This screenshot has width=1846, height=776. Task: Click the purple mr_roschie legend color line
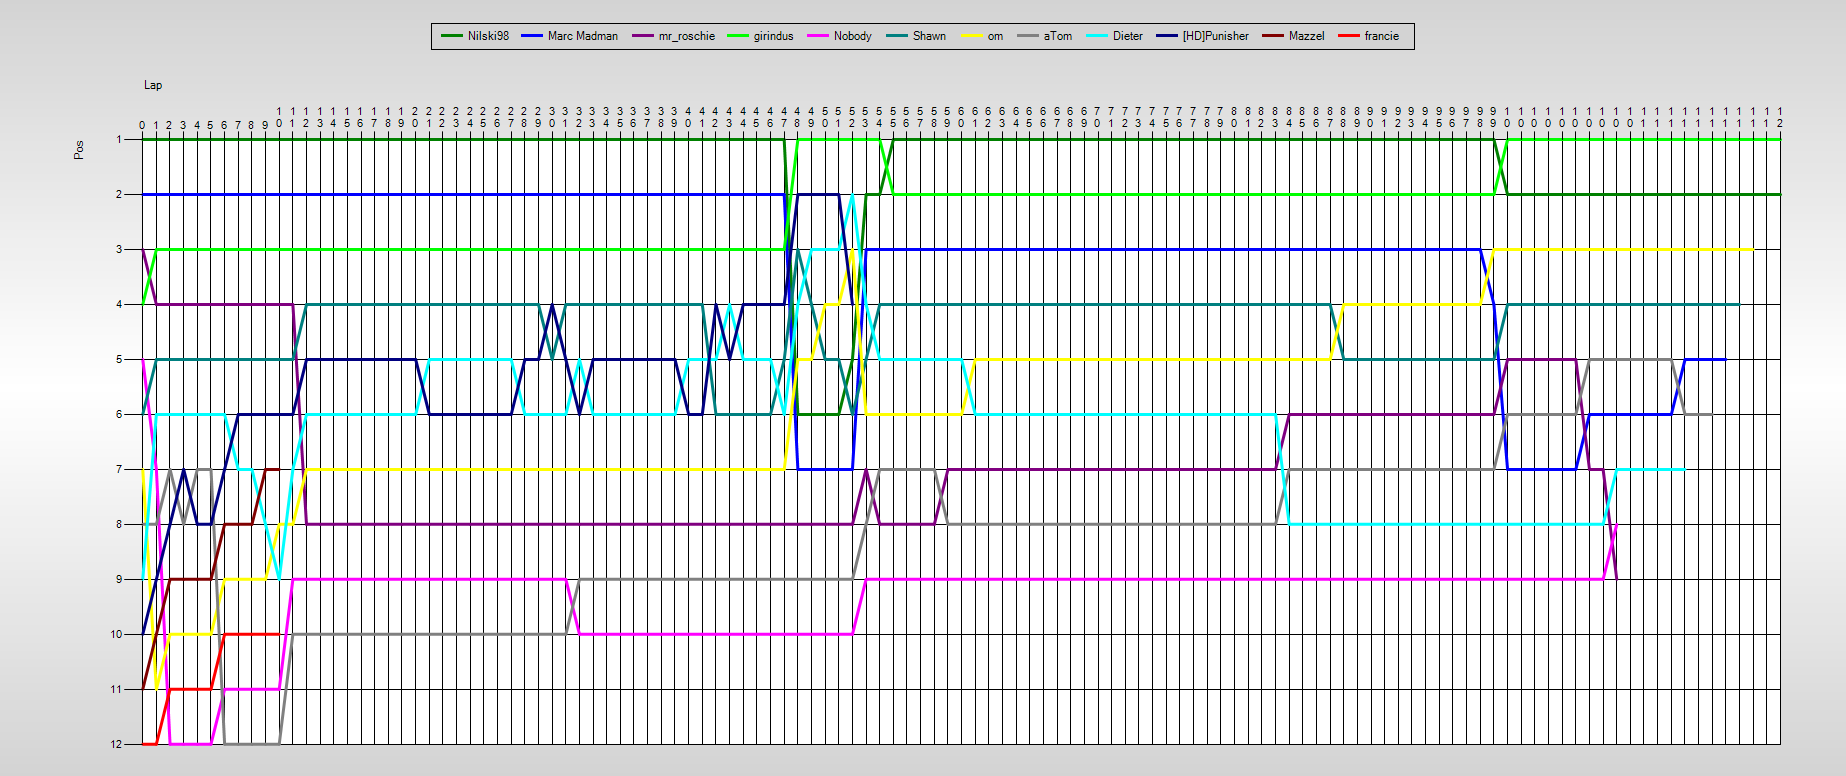pyautogui.click(x=642, y=36)
